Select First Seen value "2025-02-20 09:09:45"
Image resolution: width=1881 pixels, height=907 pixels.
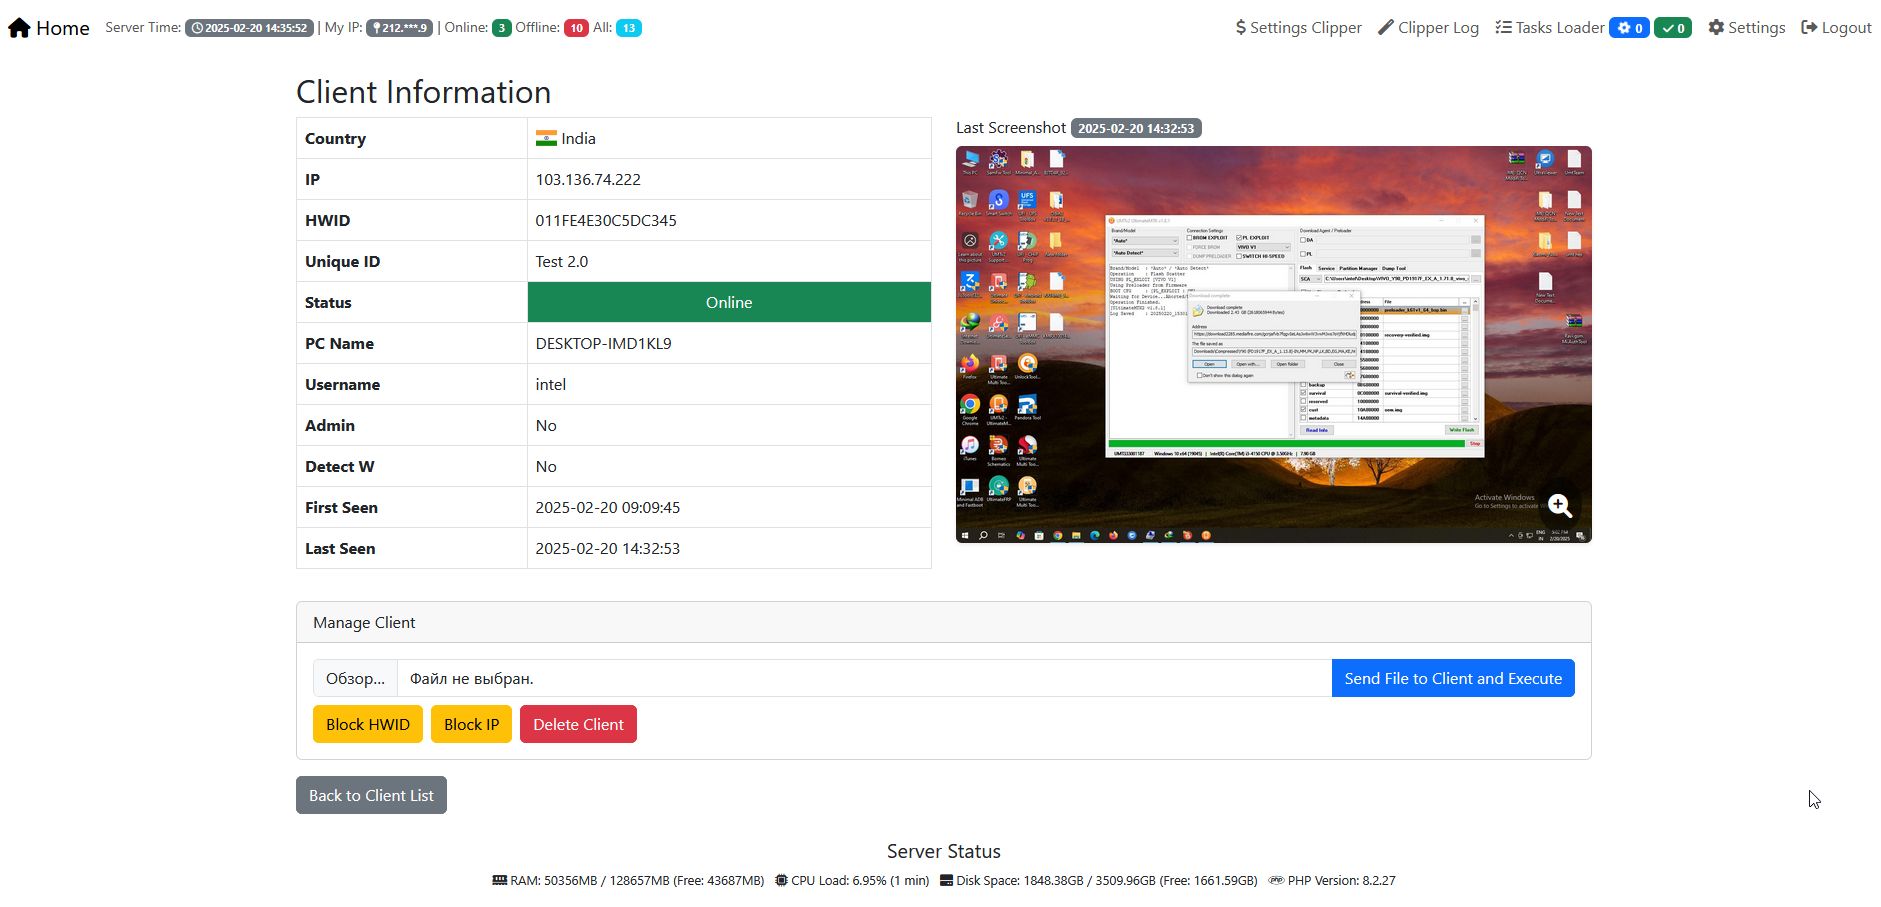tap(608, 508)
